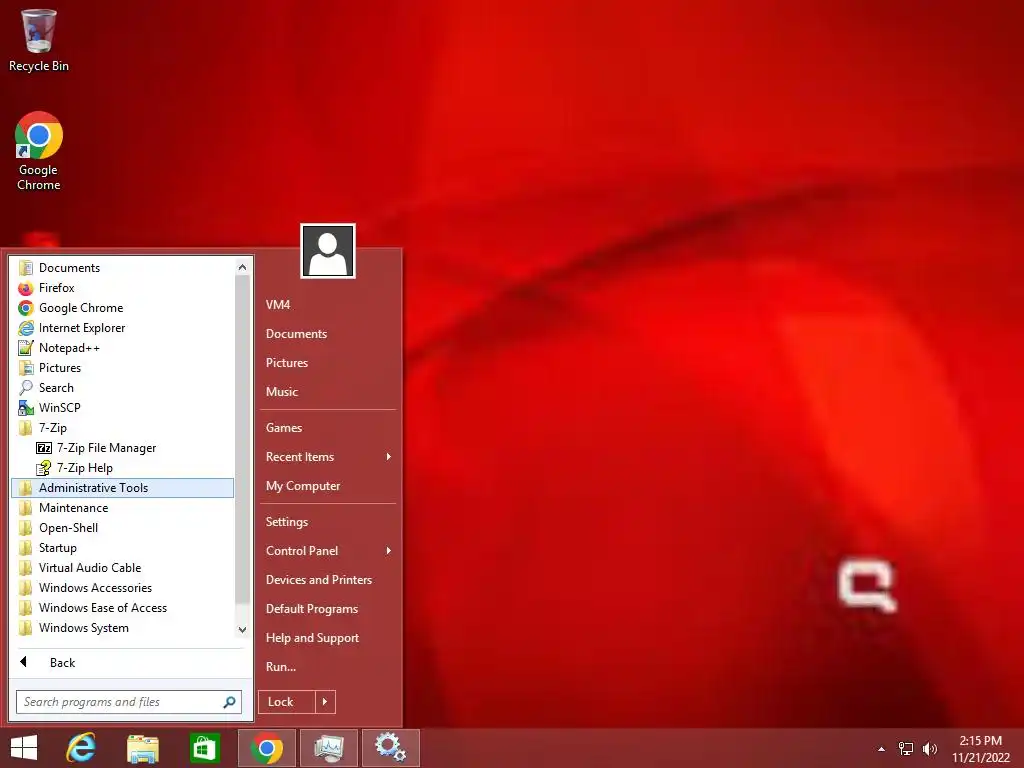Open the Documents folder in programs list
1024x768 pixels.
point(122,268)
